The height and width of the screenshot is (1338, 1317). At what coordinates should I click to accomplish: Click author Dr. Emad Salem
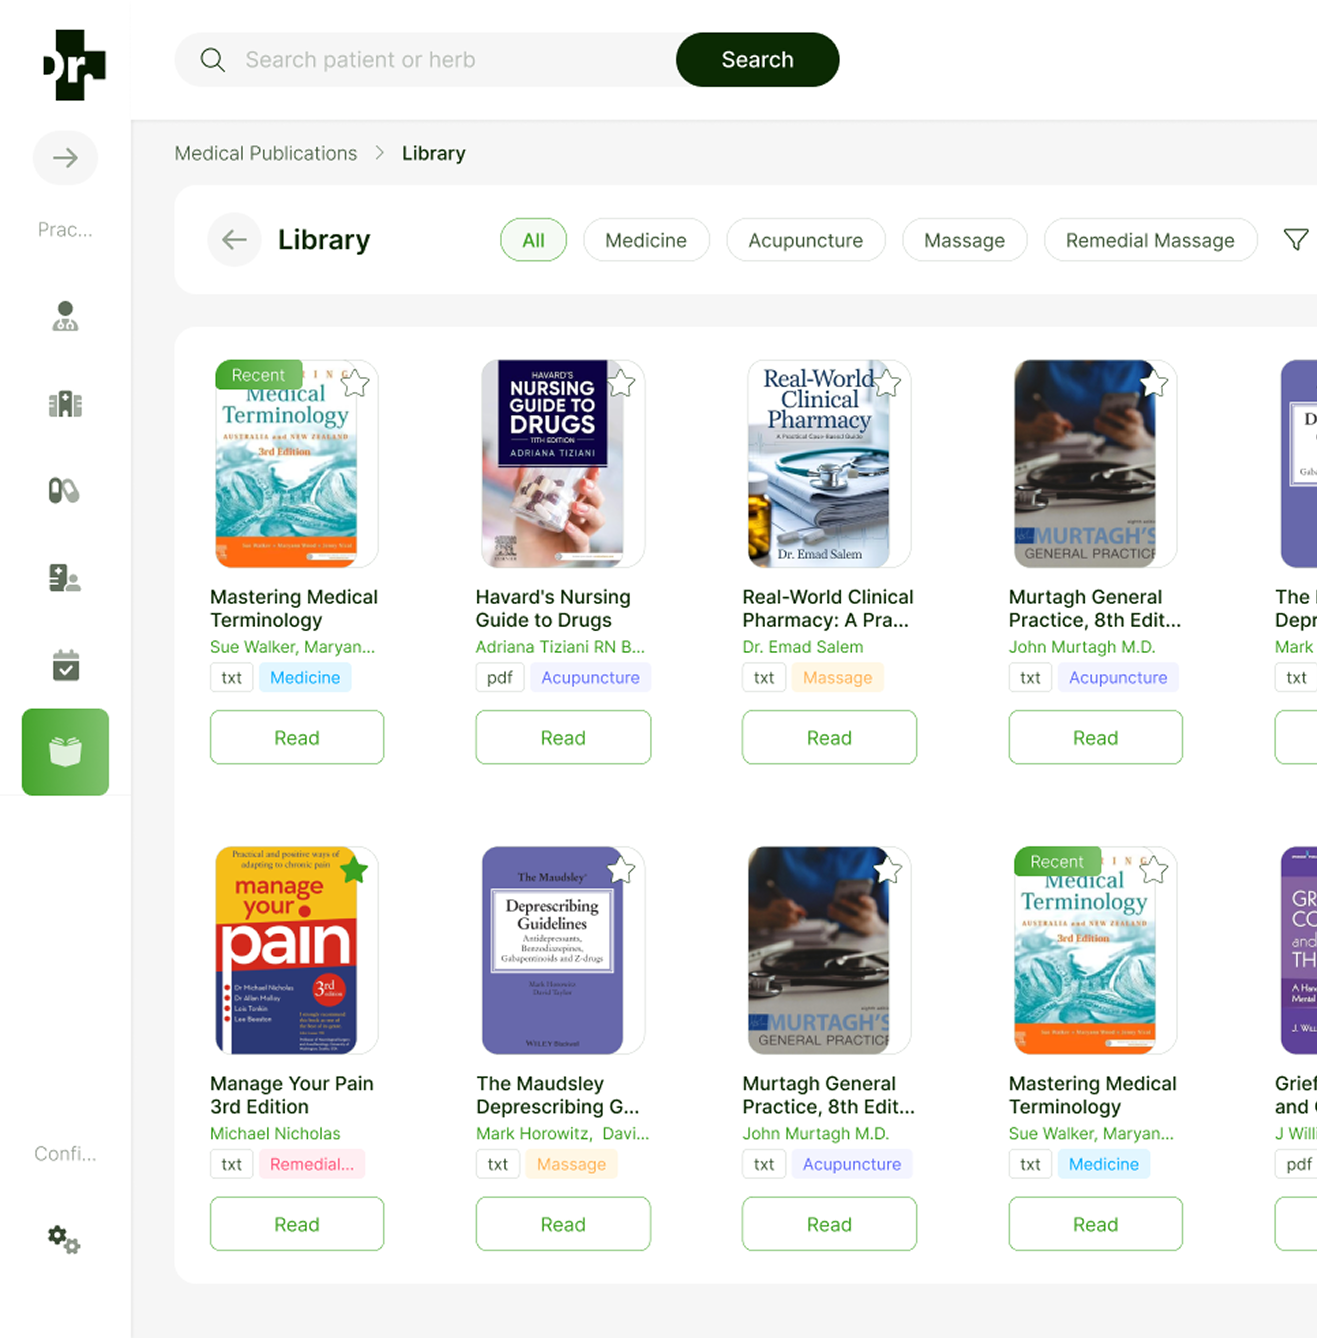tap(803, 647)
